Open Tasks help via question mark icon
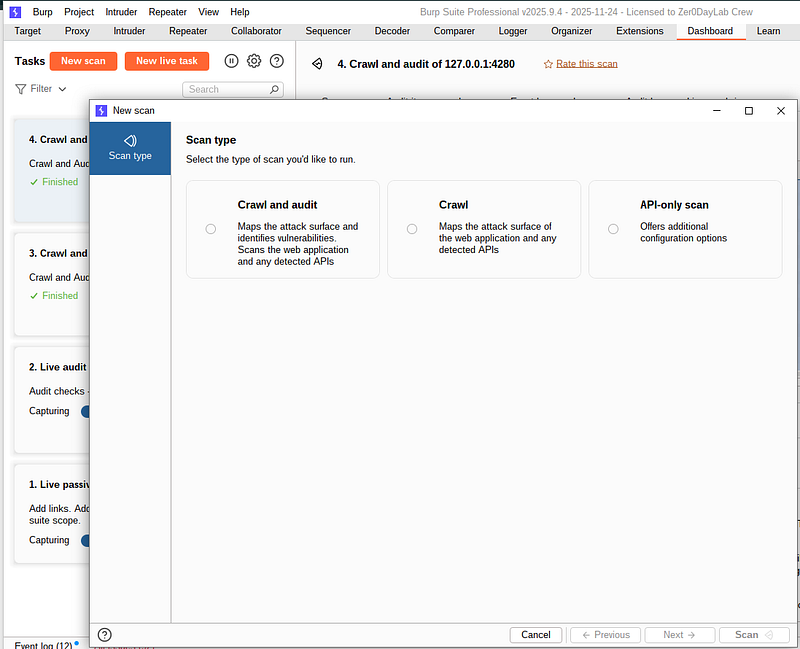Image resolution: width=800 pixels, height=649 pixels. tap(277, 61)
